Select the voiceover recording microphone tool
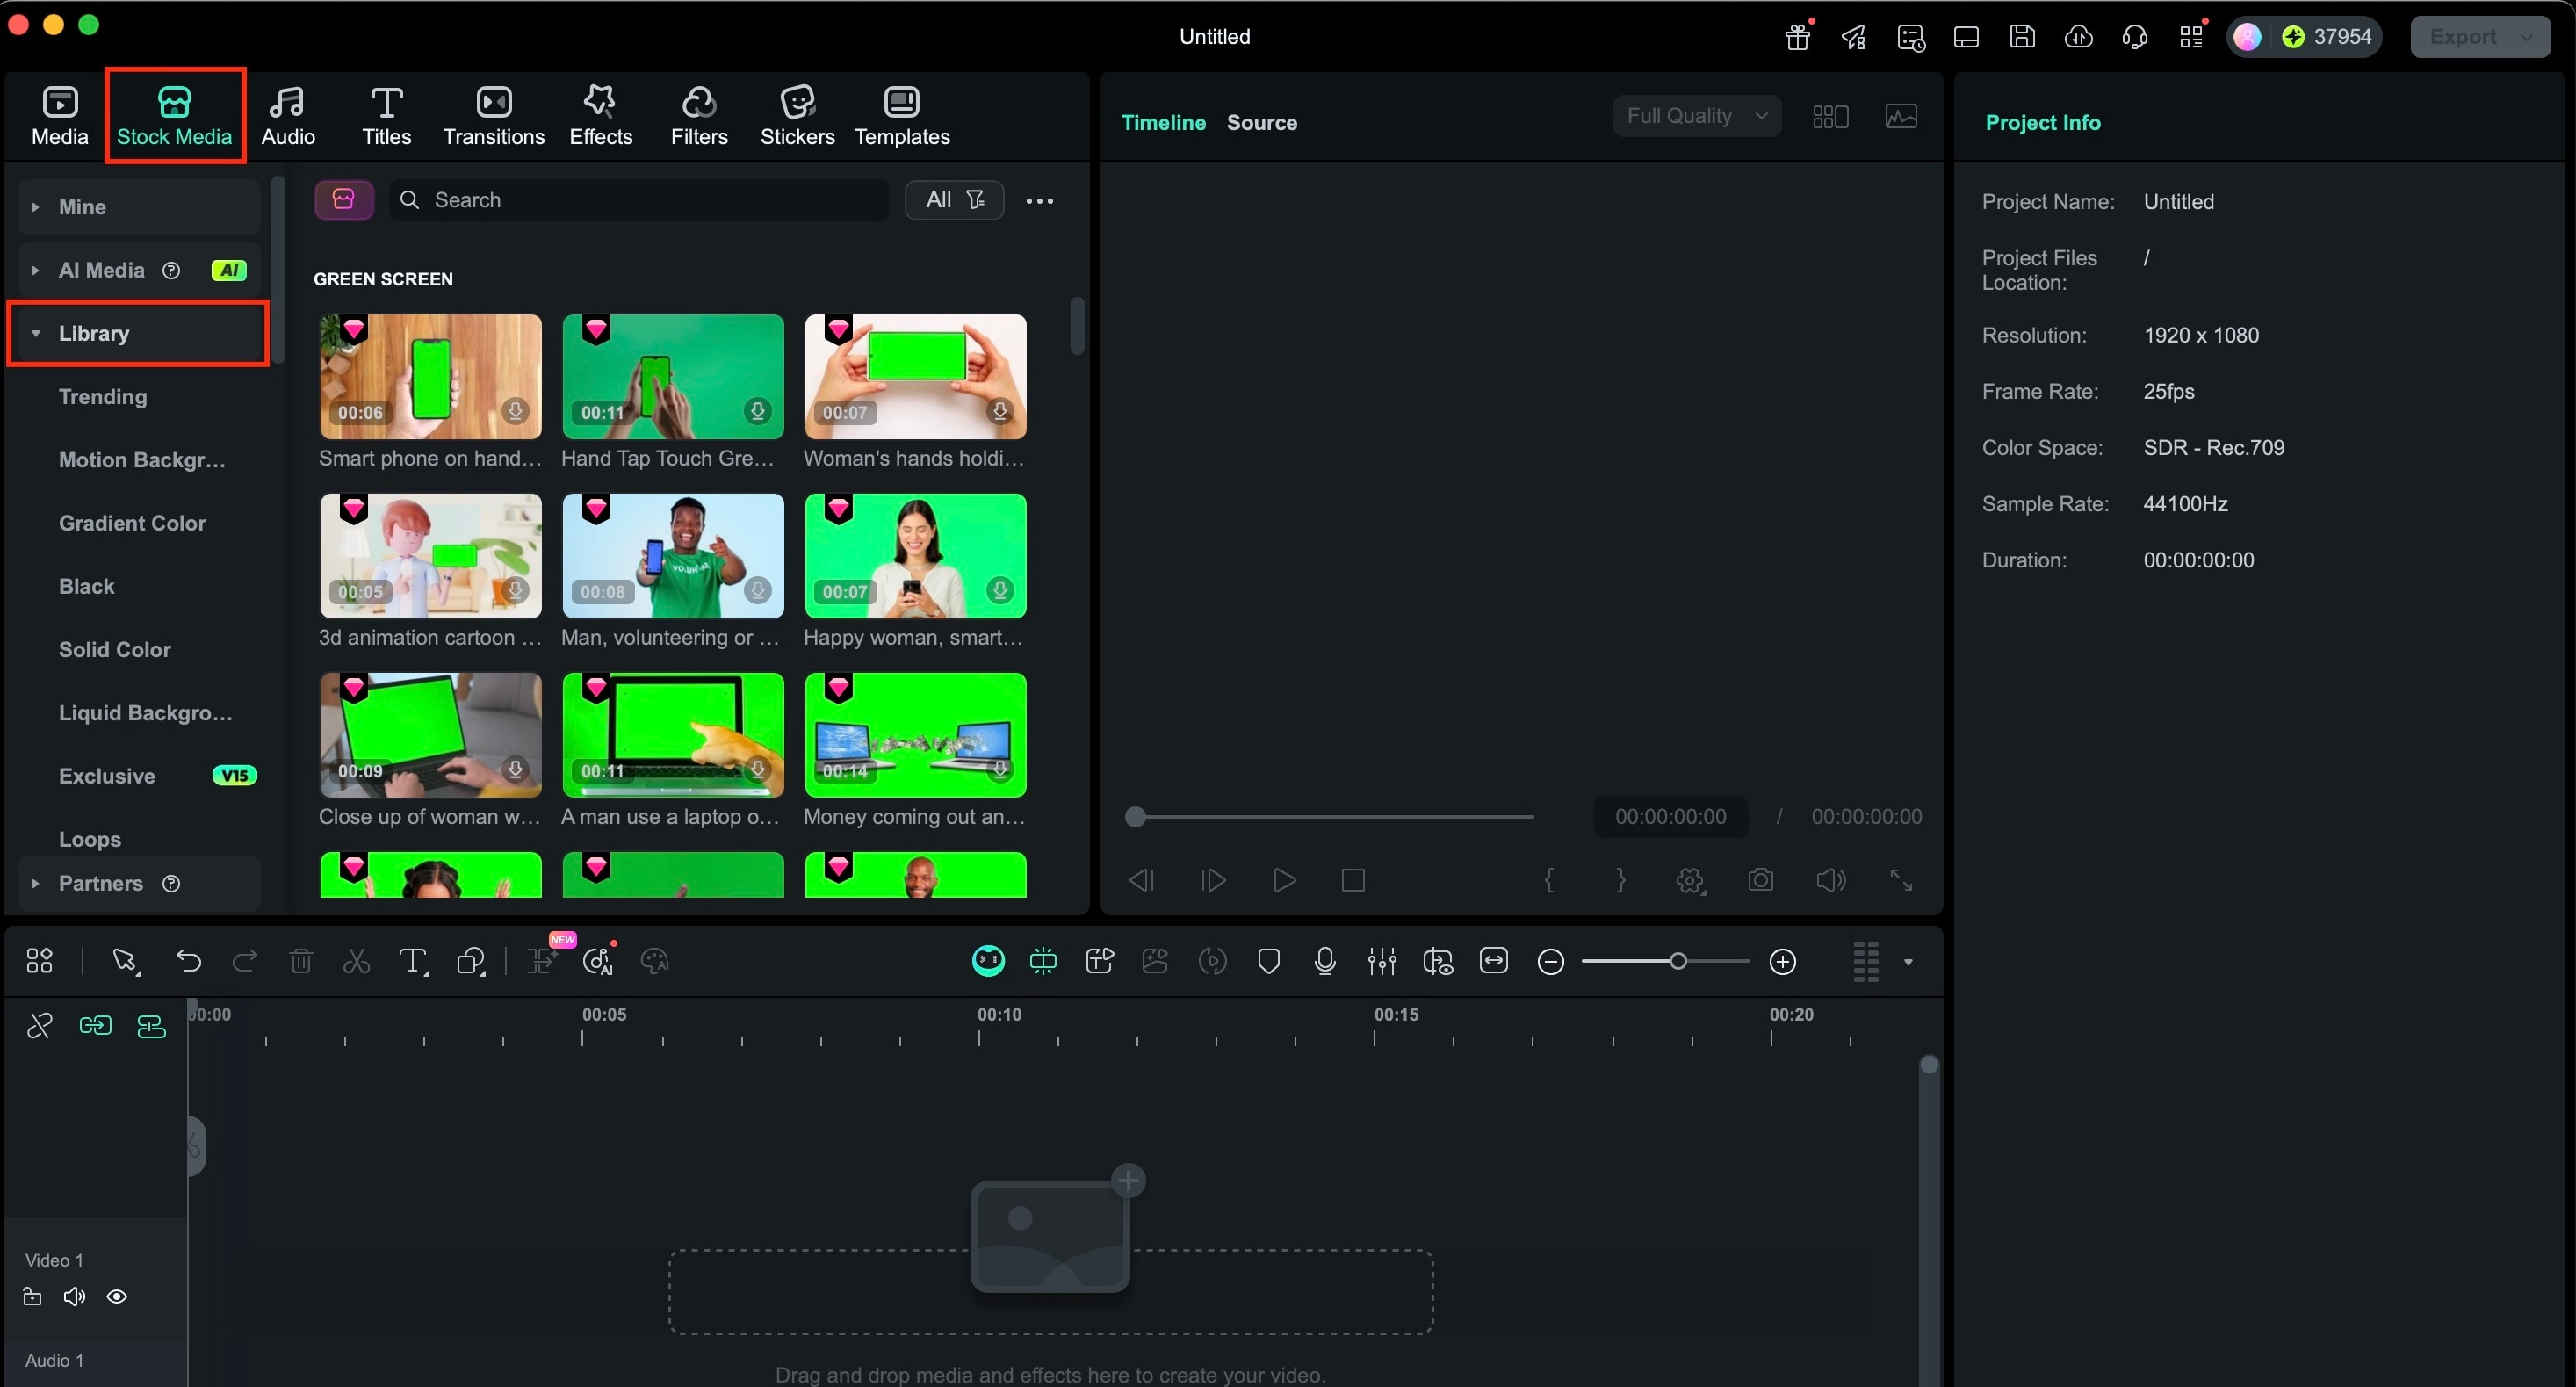Image resolution: width=2576 pixels, height=1387 pixels. (x=1324, y=961)
